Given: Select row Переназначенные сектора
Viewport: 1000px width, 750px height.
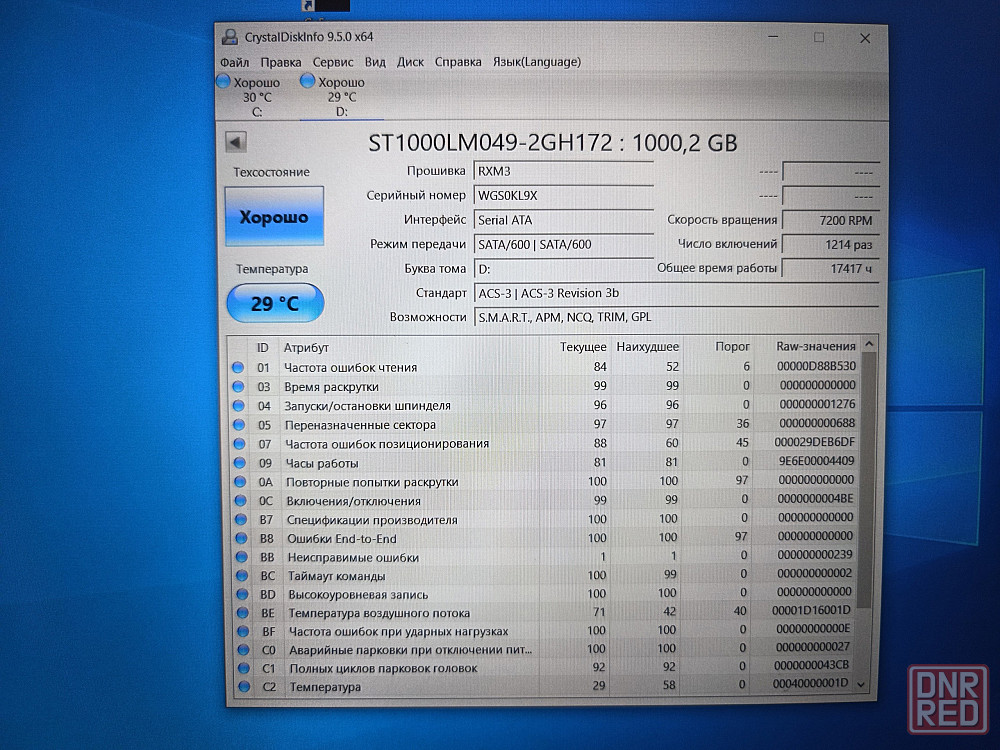Looking at the screenshot, I should click(544, 424).
